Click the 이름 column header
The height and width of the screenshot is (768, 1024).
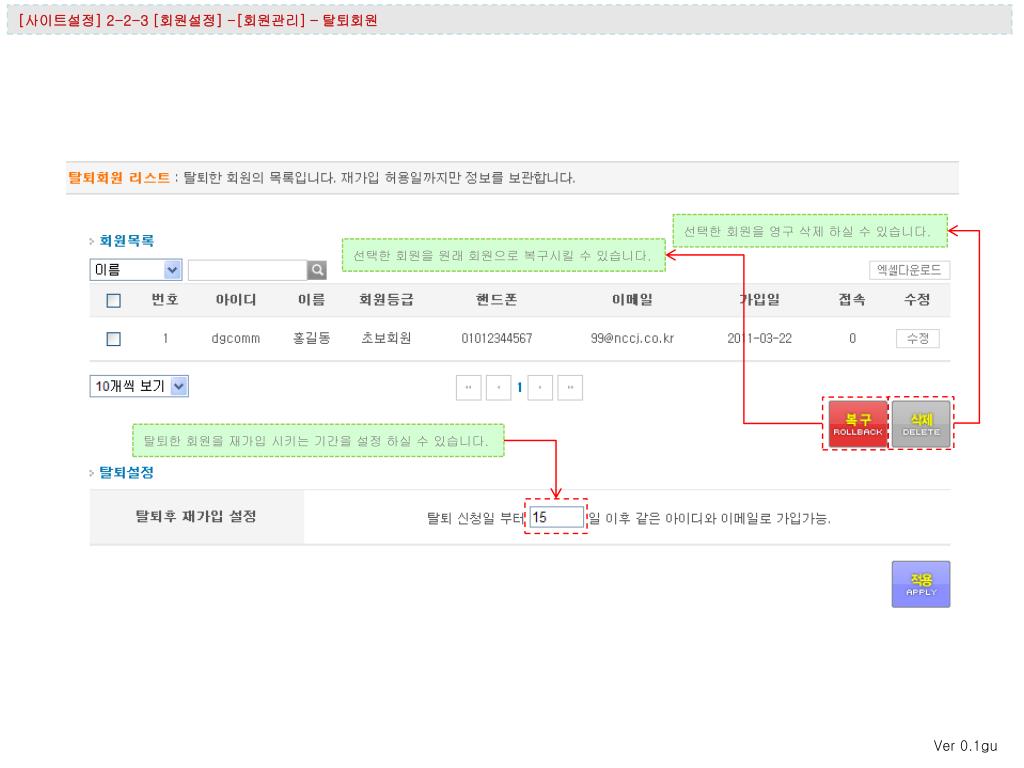312,300
